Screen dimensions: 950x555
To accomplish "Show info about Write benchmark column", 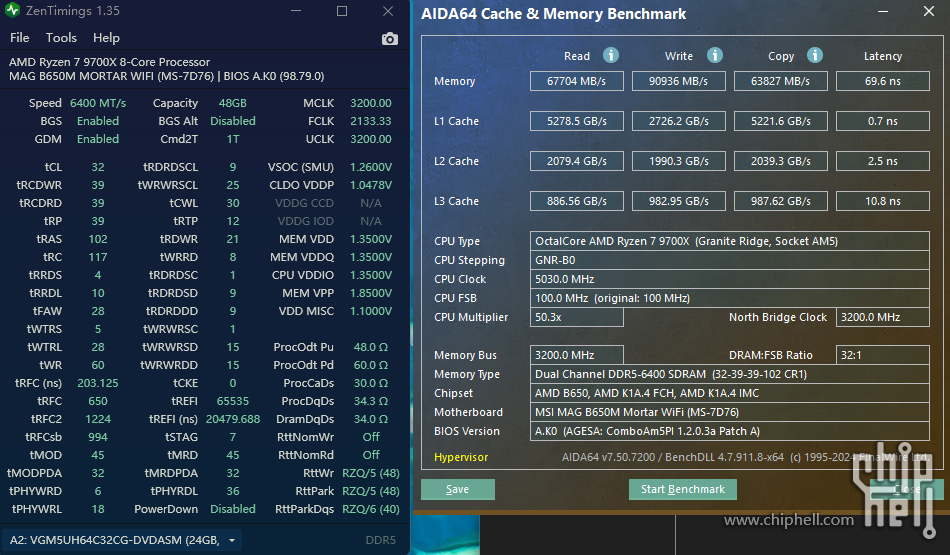I will point(715,55).
